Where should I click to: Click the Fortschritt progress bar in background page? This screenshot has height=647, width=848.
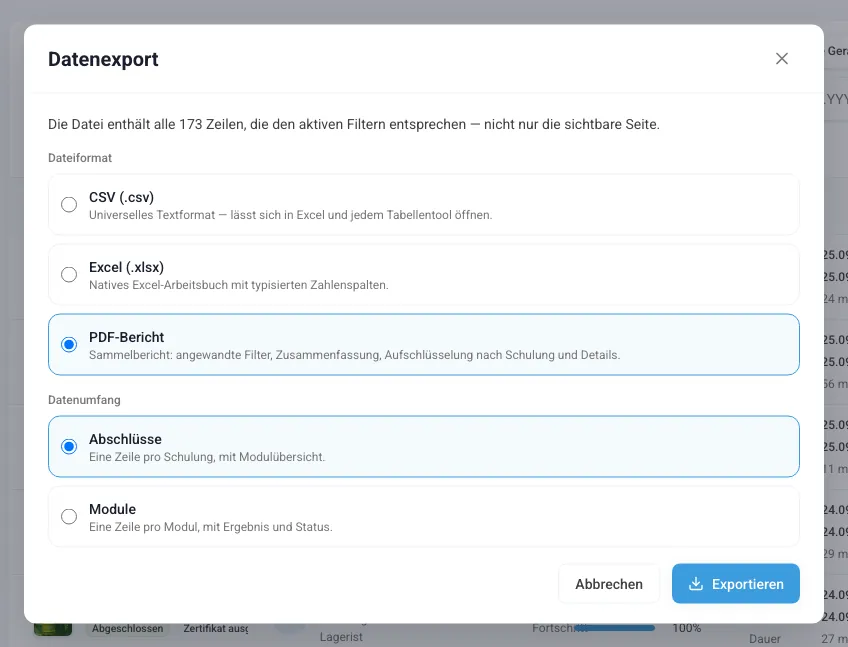coord(614,628)
